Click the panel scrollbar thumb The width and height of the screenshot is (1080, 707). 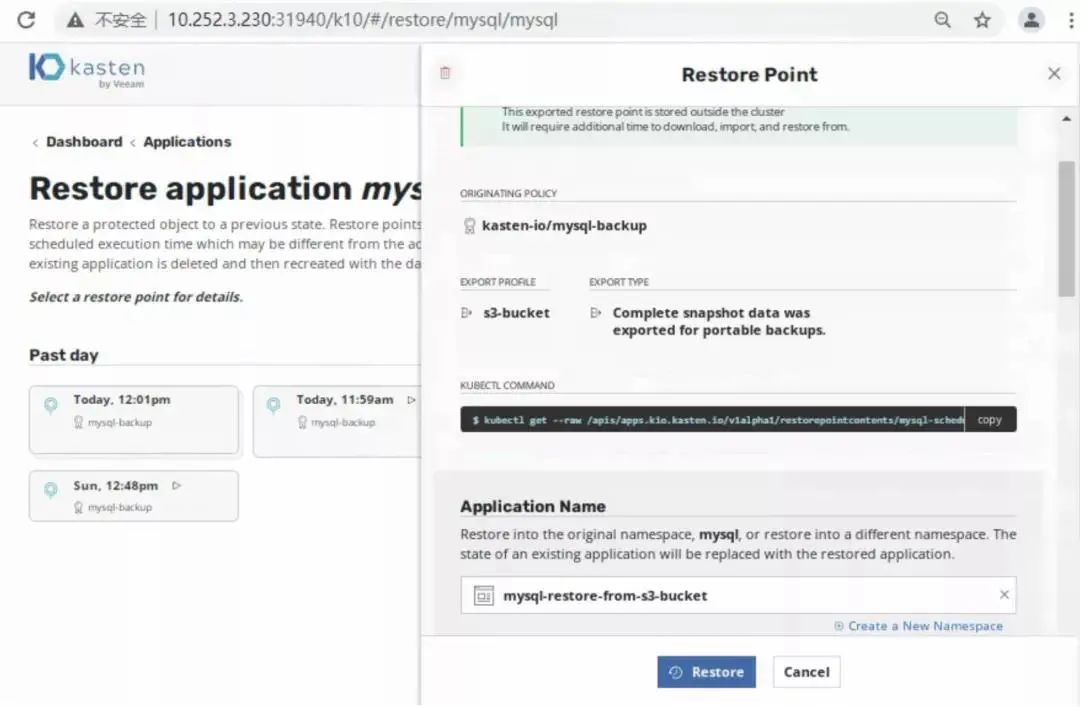[x=1067, y=228]
